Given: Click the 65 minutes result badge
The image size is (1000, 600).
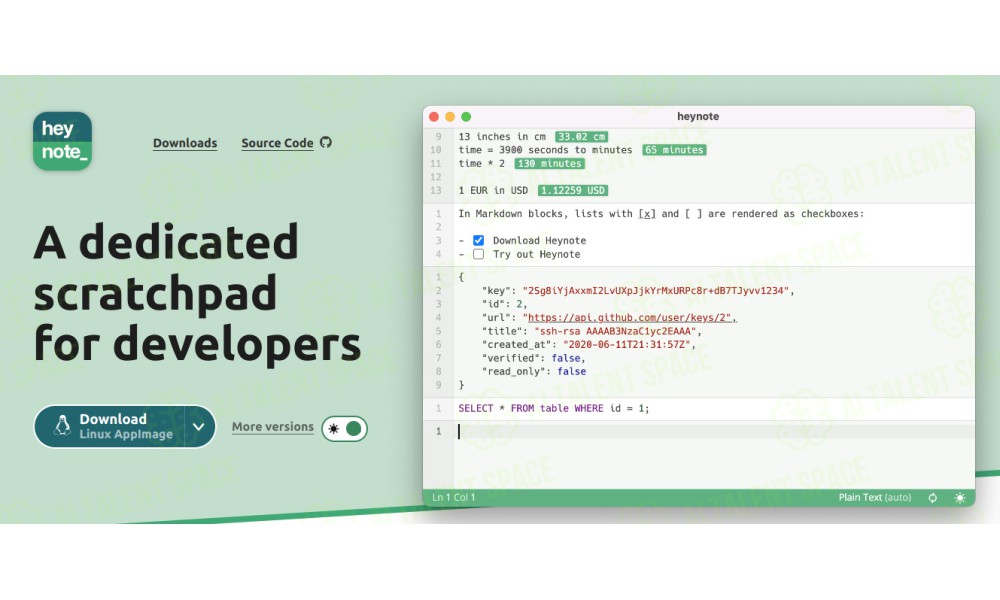Looking at the screenshot, I should tap(674, 150).
